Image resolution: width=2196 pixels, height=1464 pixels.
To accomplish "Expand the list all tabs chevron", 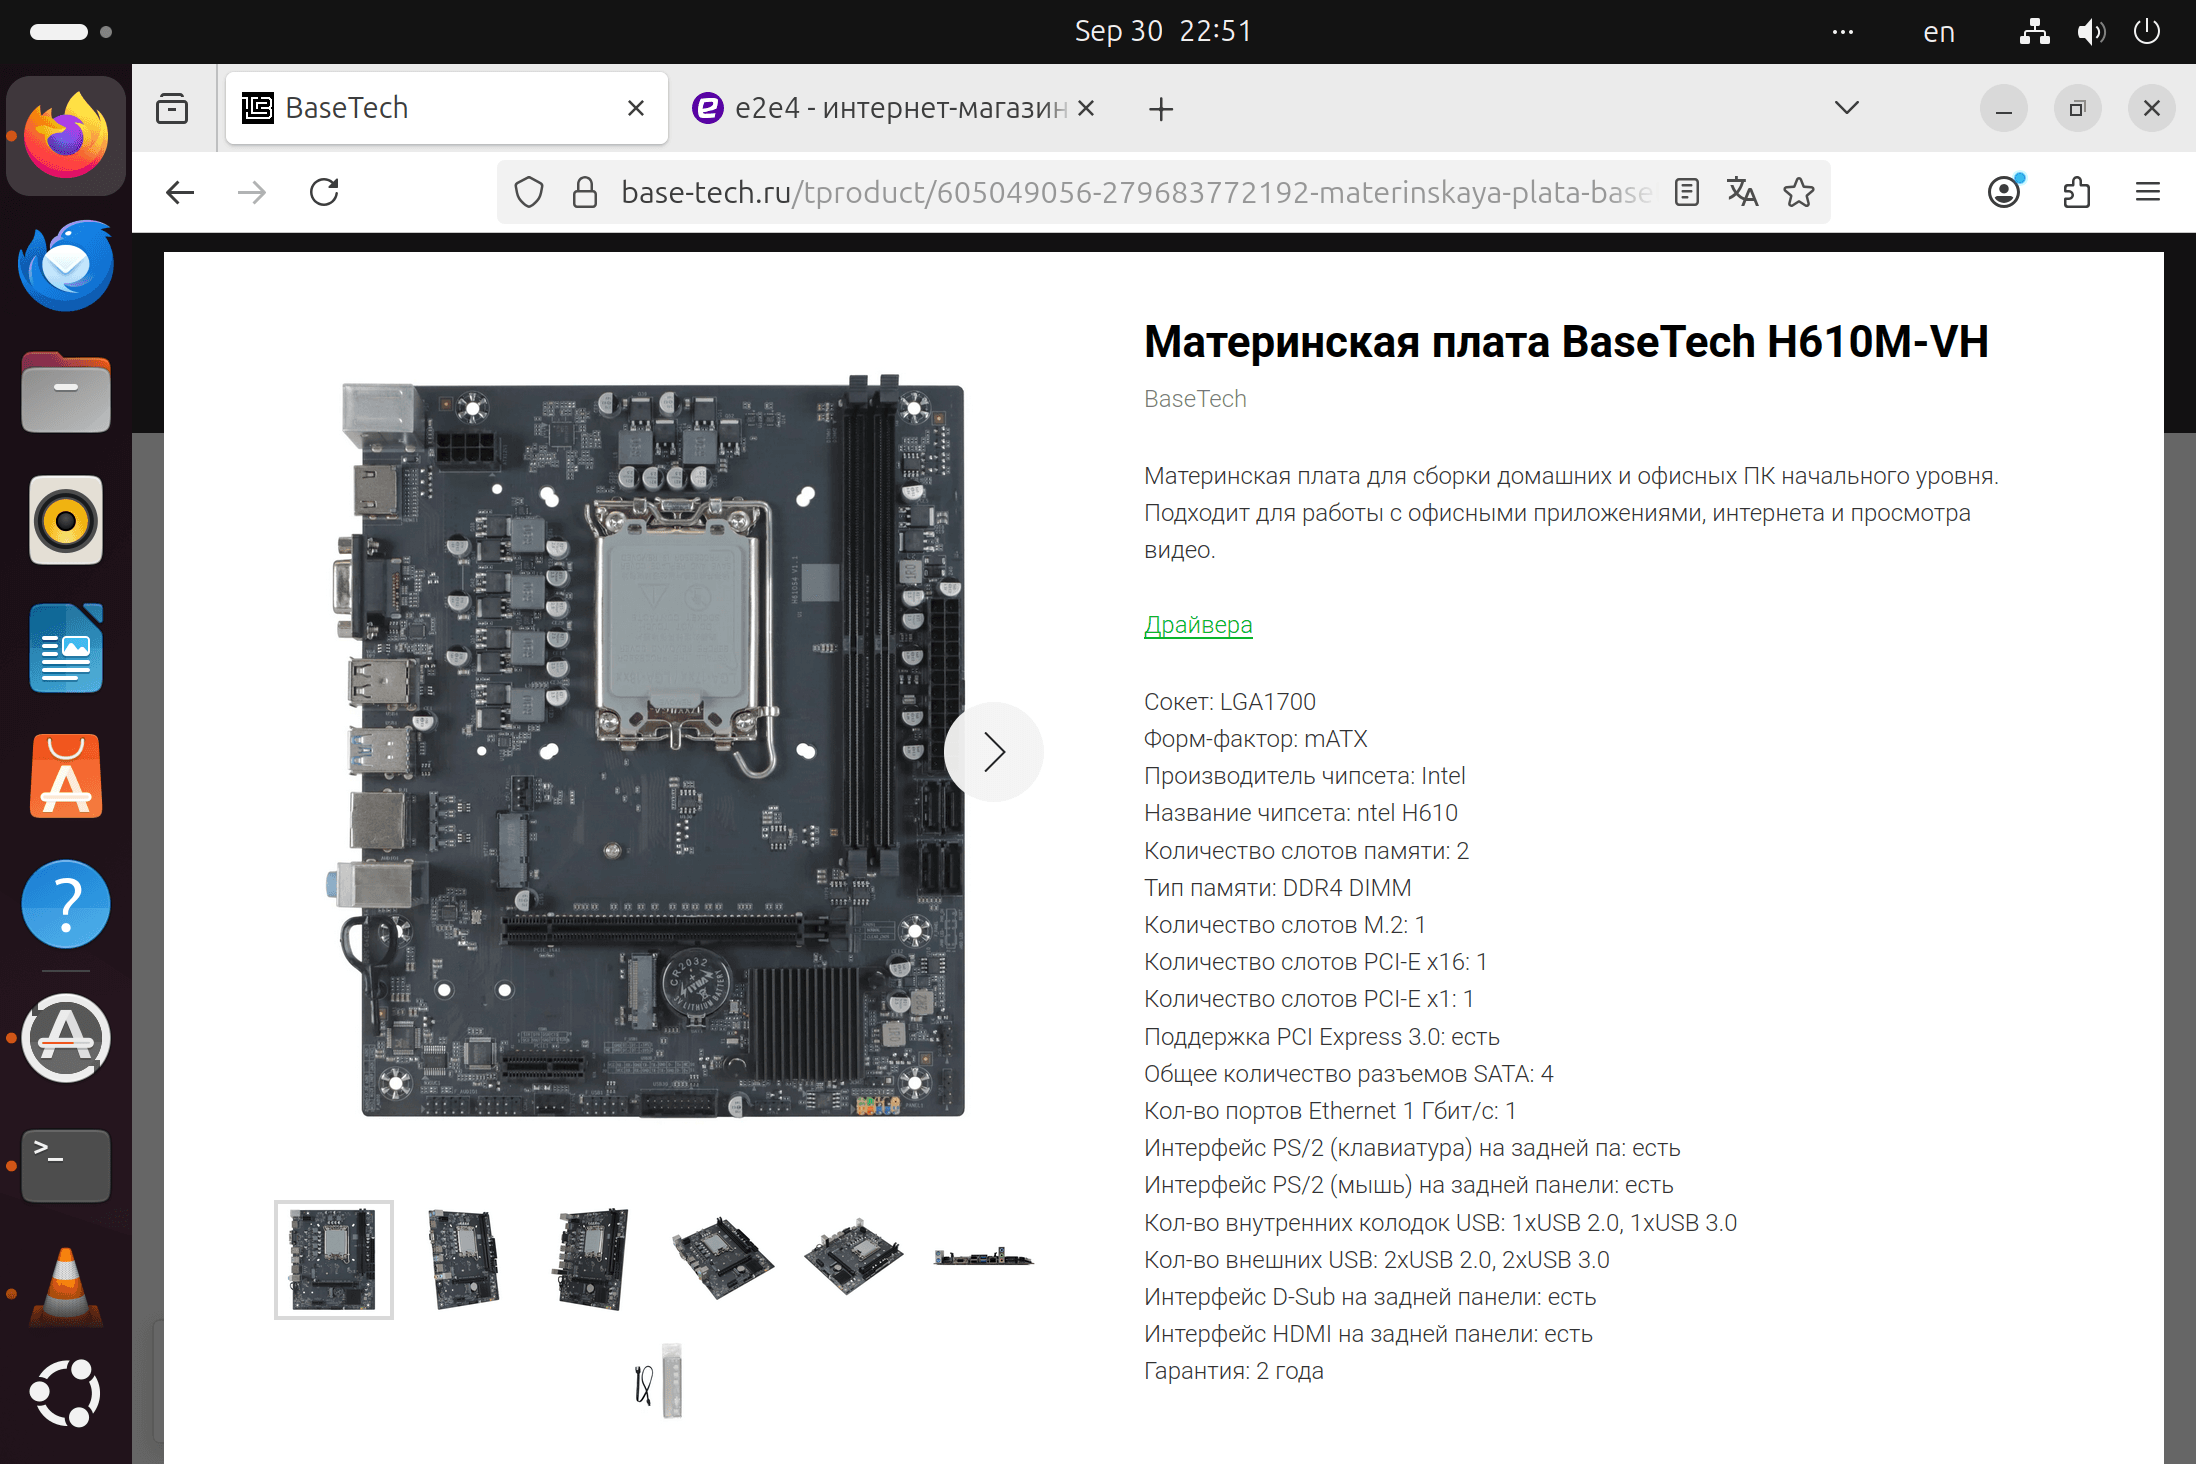I will tap(1846, 108).
